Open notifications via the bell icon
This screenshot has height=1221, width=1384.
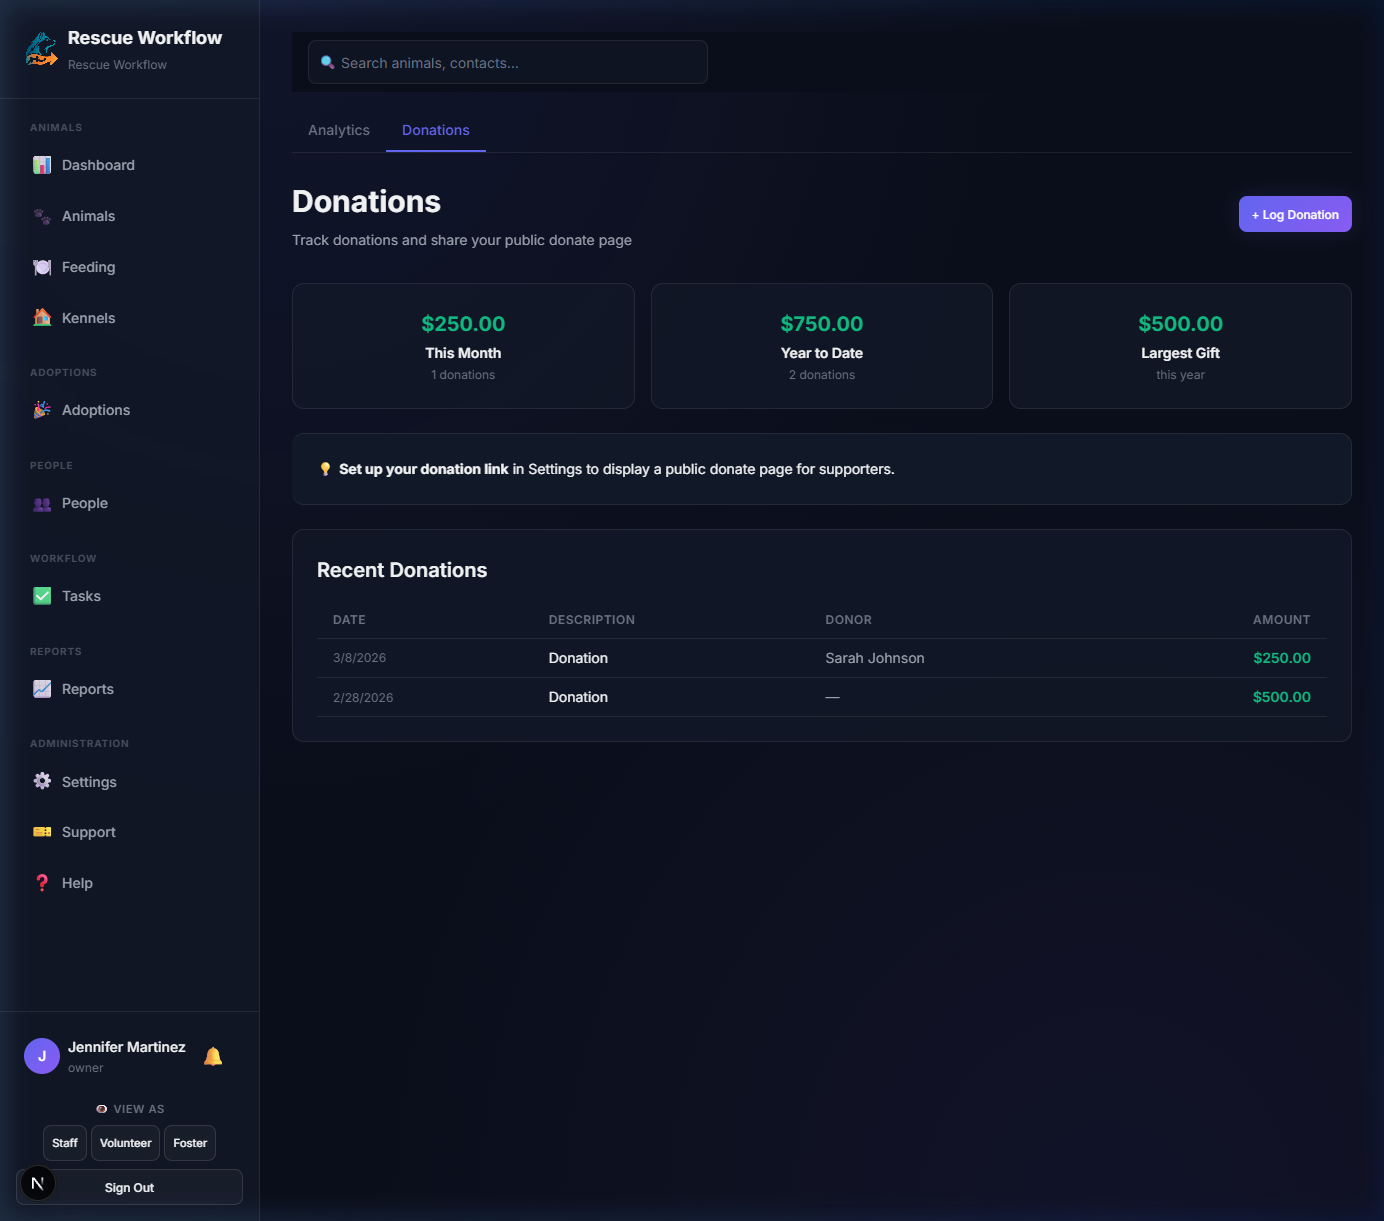pos(213,1056)
